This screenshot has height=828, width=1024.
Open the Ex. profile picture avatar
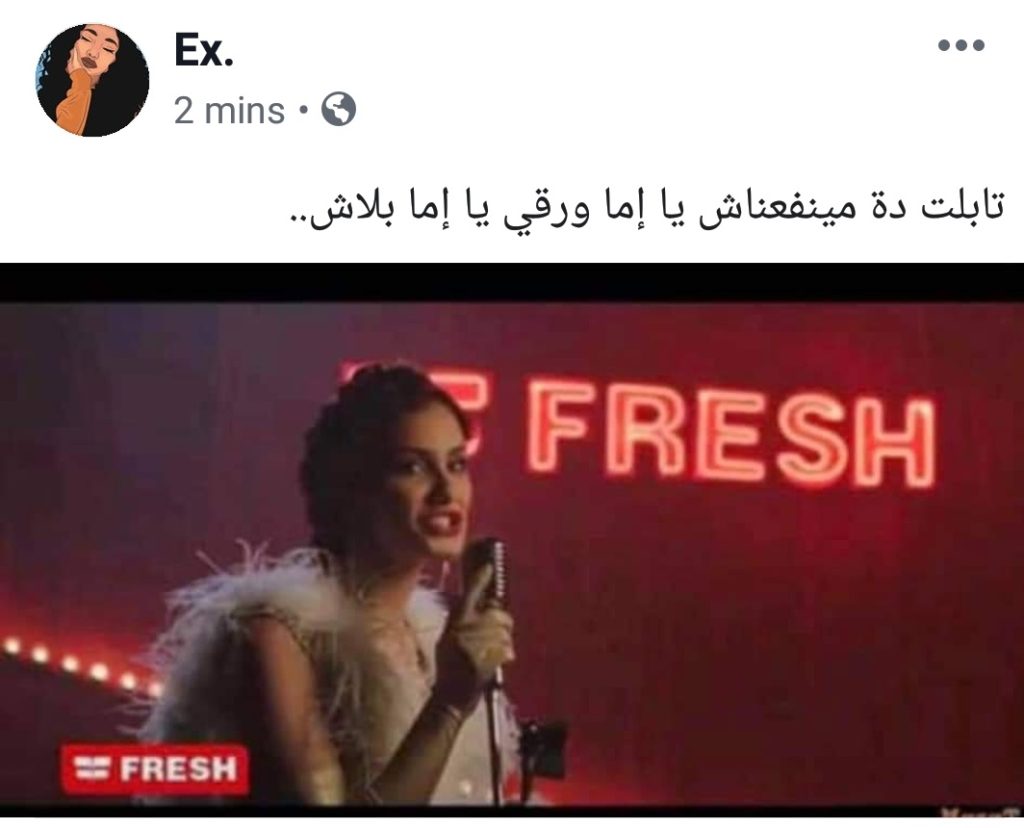pos(92,80)
